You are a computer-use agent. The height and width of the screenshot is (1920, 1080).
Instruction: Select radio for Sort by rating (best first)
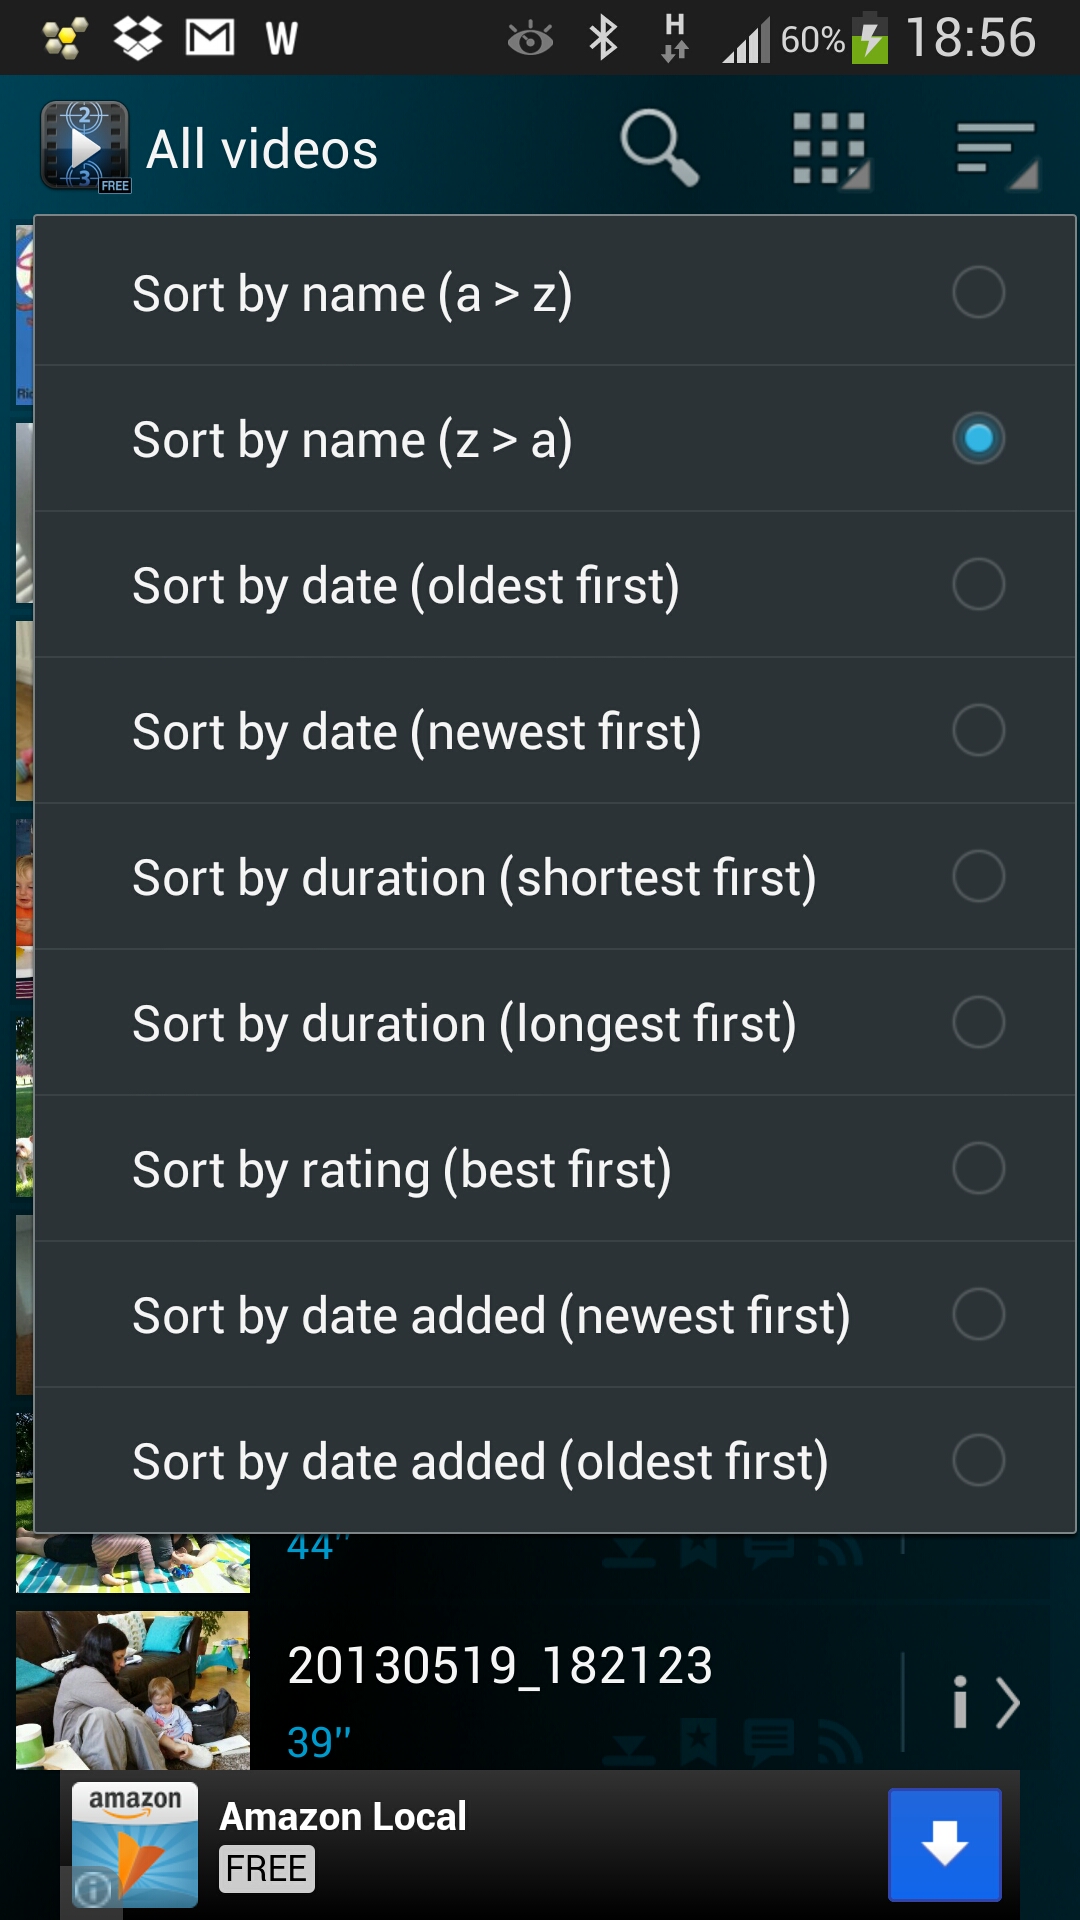(x=978, y=1169)
